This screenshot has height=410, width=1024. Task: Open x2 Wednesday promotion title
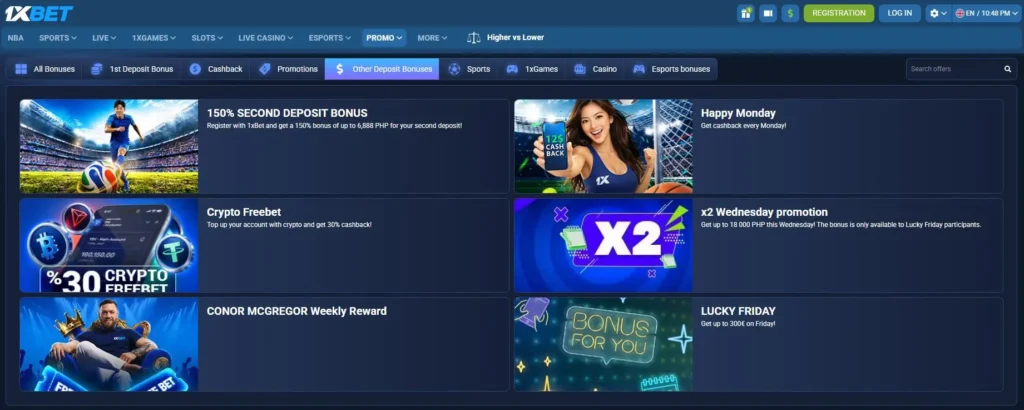(764, 212)
